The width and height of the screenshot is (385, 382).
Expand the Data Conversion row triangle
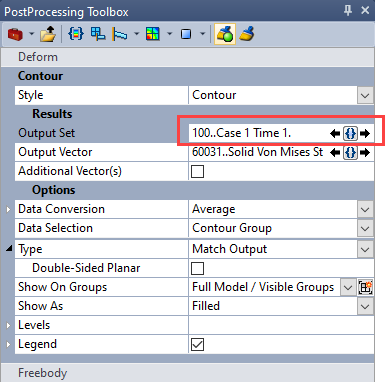point(8,210)
